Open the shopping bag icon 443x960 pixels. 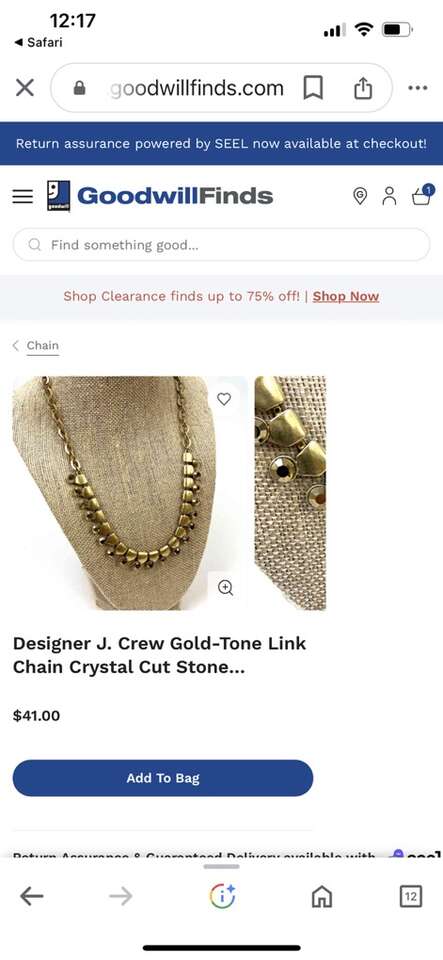point(422,195)
